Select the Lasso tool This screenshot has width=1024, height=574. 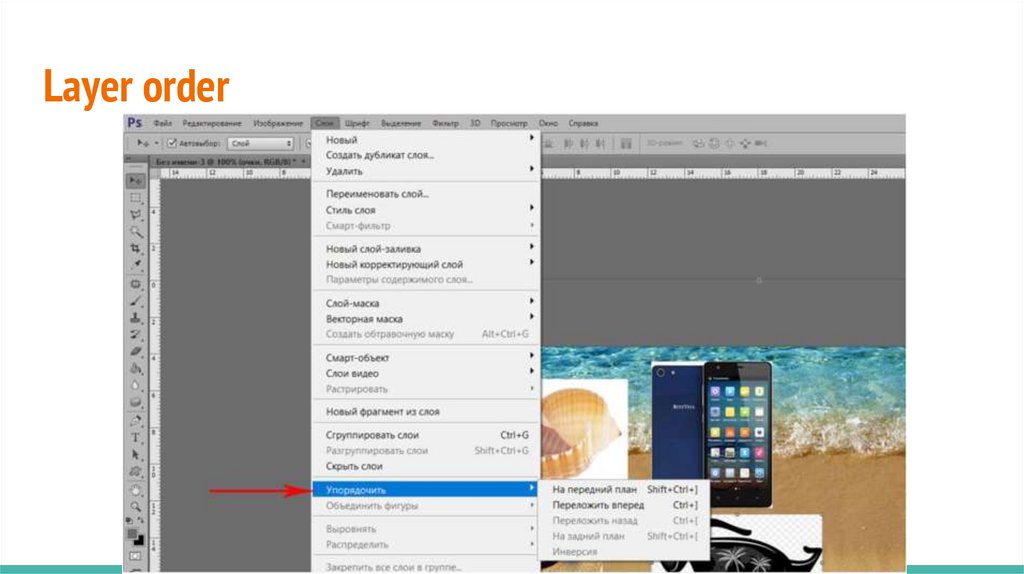coord(135,214)
